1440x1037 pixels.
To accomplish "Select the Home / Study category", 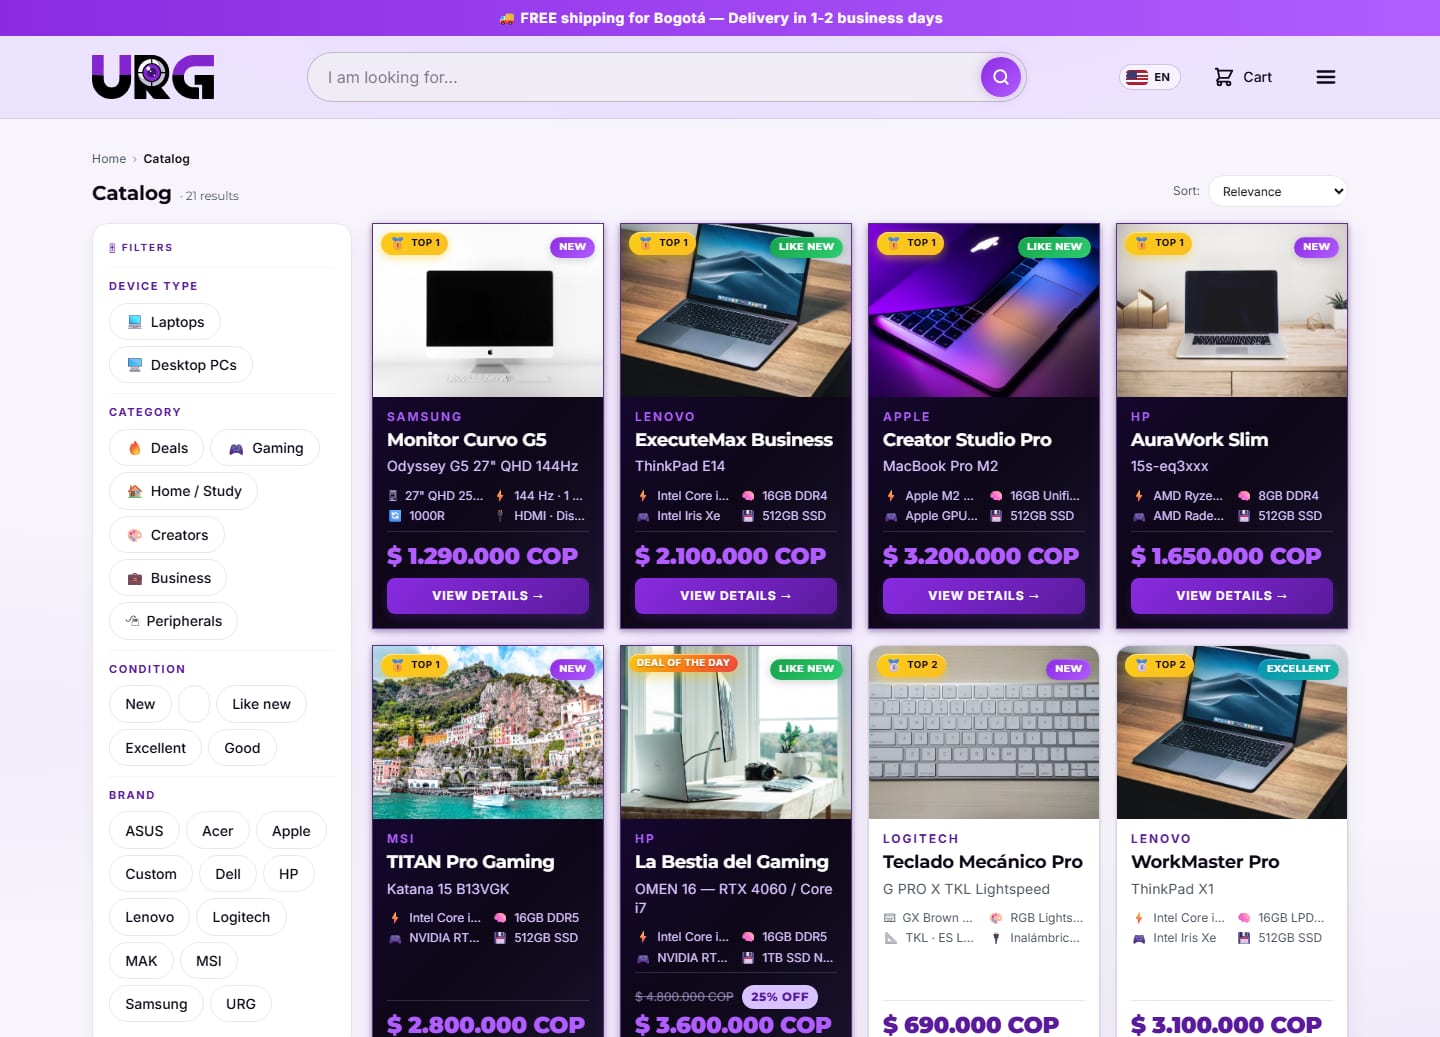I will point(183,491).
